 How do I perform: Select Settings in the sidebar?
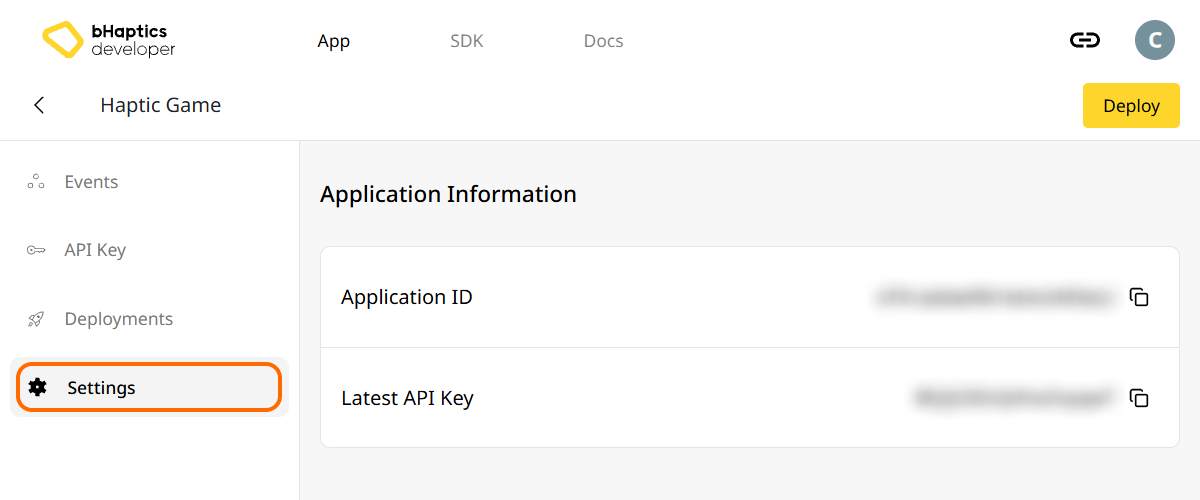point(149,387)
